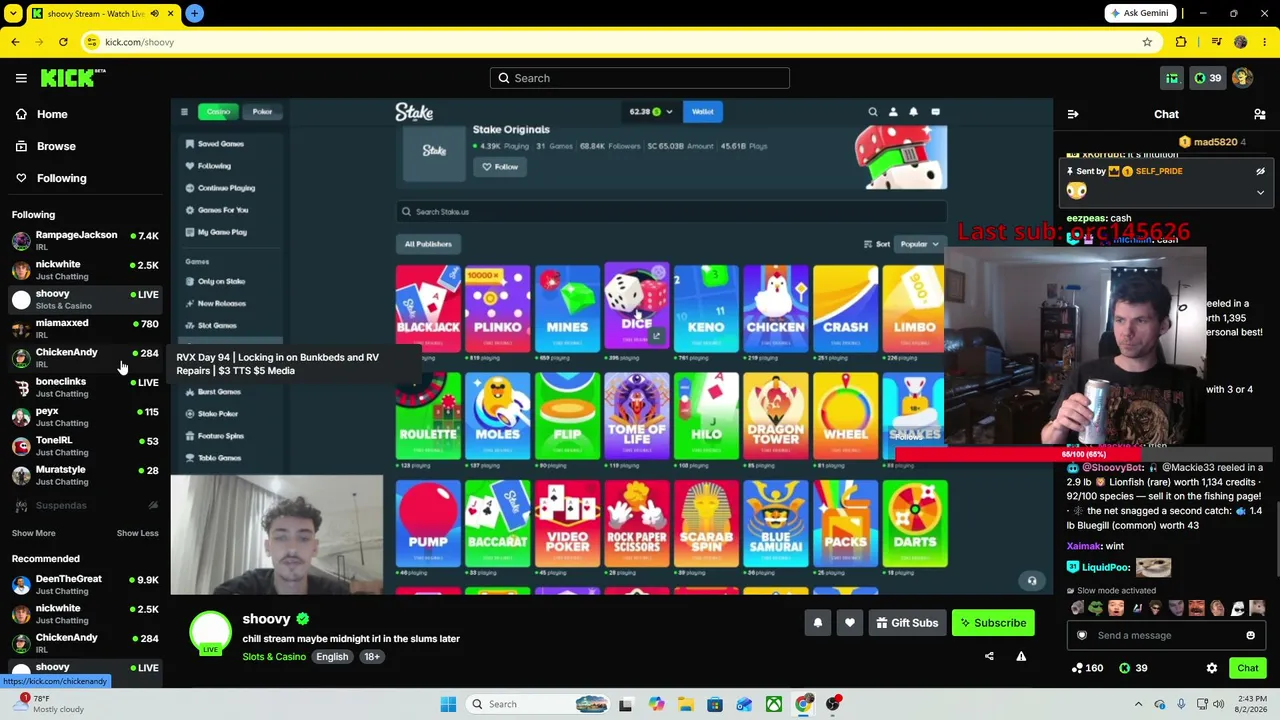Image resolution: width=1280 pixels, height=720 pixels.
Task: Open miamaxxed channel in Following list
Action: (85, 328)
